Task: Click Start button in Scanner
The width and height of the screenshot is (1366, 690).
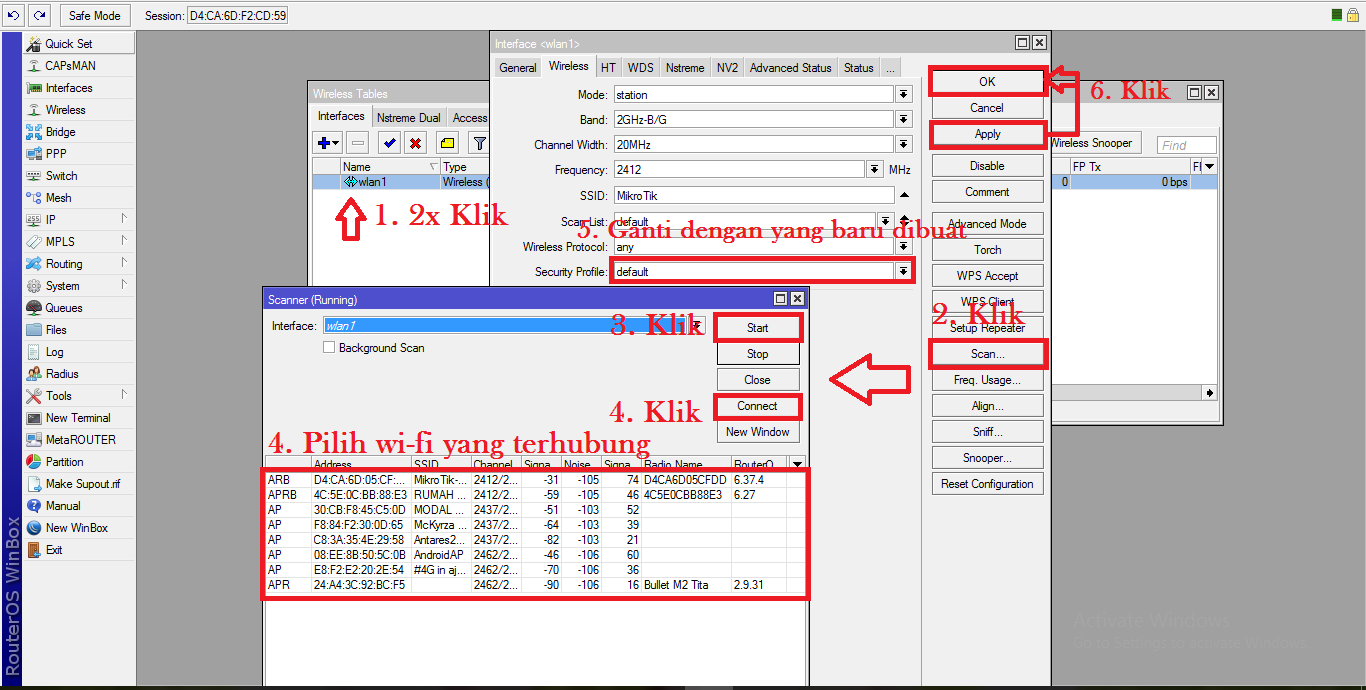Action: click(x=758, y=328)
